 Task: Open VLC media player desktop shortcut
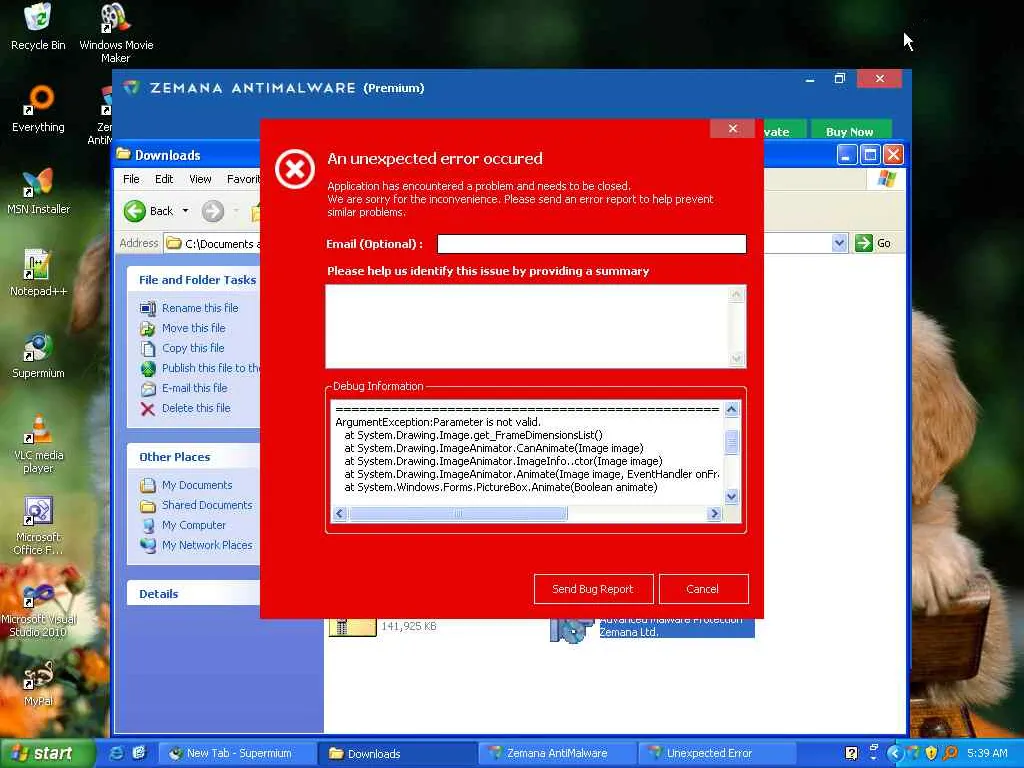38,444
